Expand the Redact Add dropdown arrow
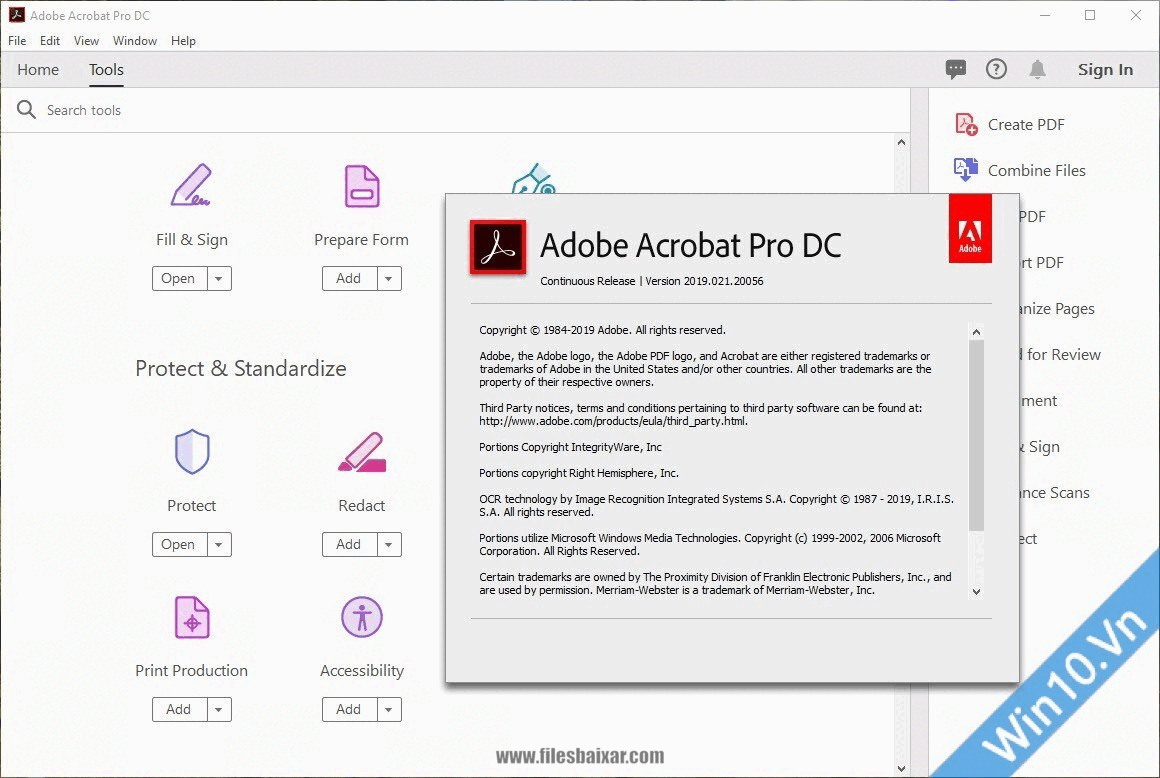 tap(389, 544)
